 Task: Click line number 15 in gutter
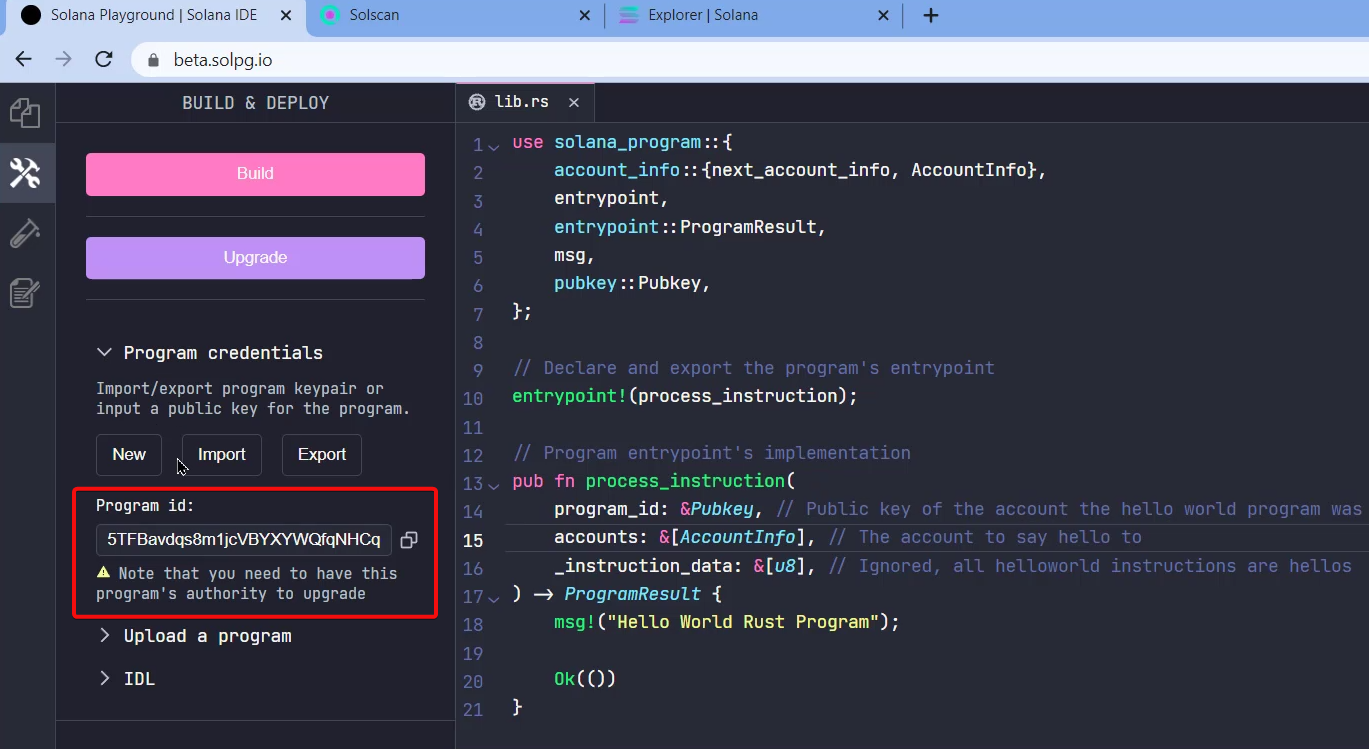[x=474, y=540]
